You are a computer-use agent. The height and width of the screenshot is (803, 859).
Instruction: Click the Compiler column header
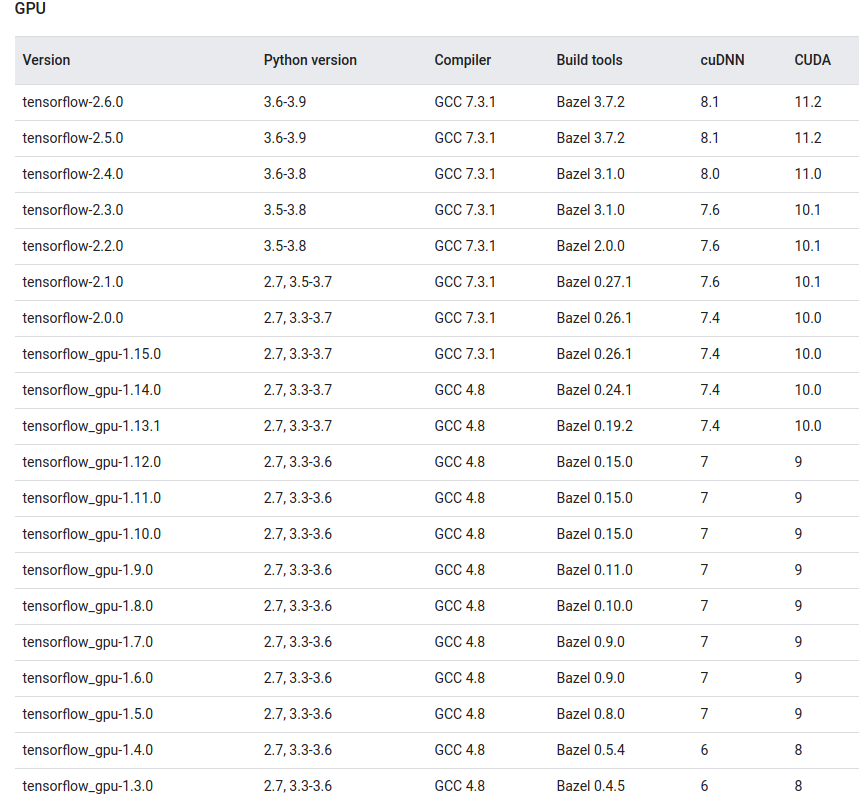point(462,60)
